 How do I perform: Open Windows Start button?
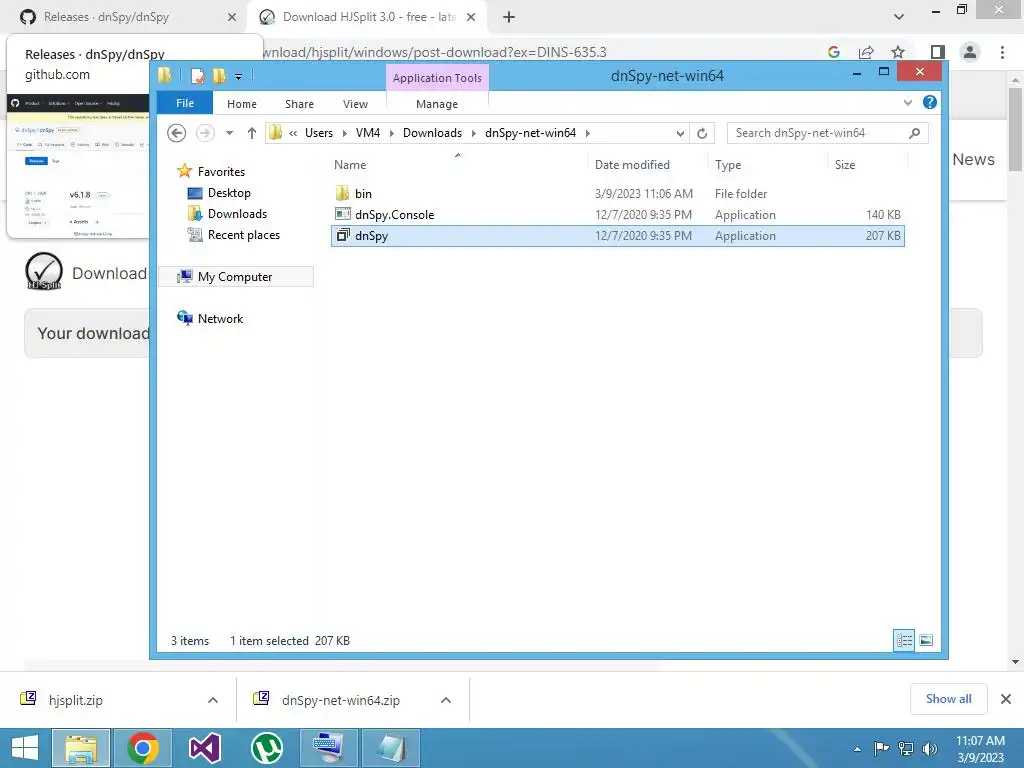coord(25,748)
